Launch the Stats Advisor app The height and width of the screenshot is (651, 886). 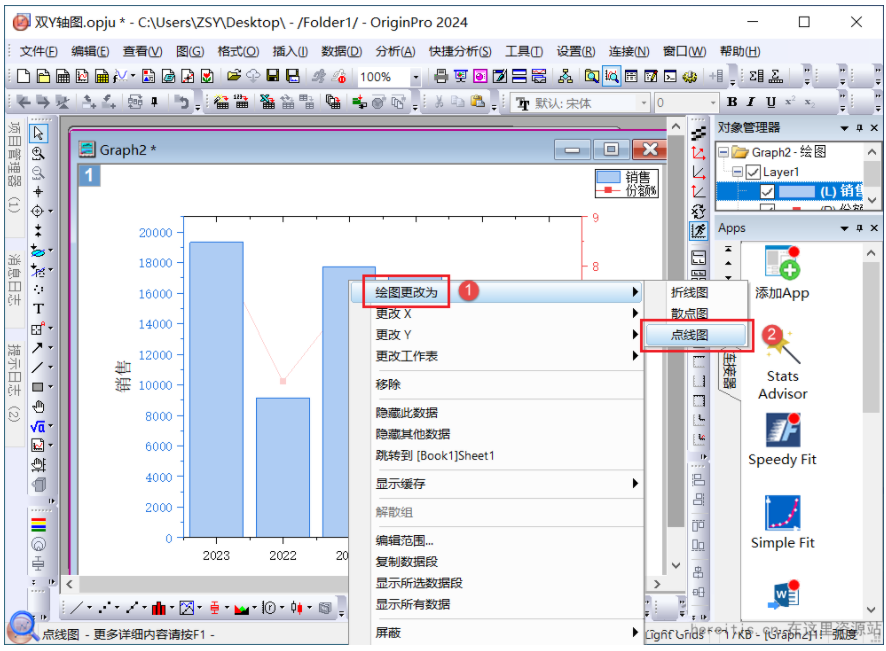pos(783,364)
